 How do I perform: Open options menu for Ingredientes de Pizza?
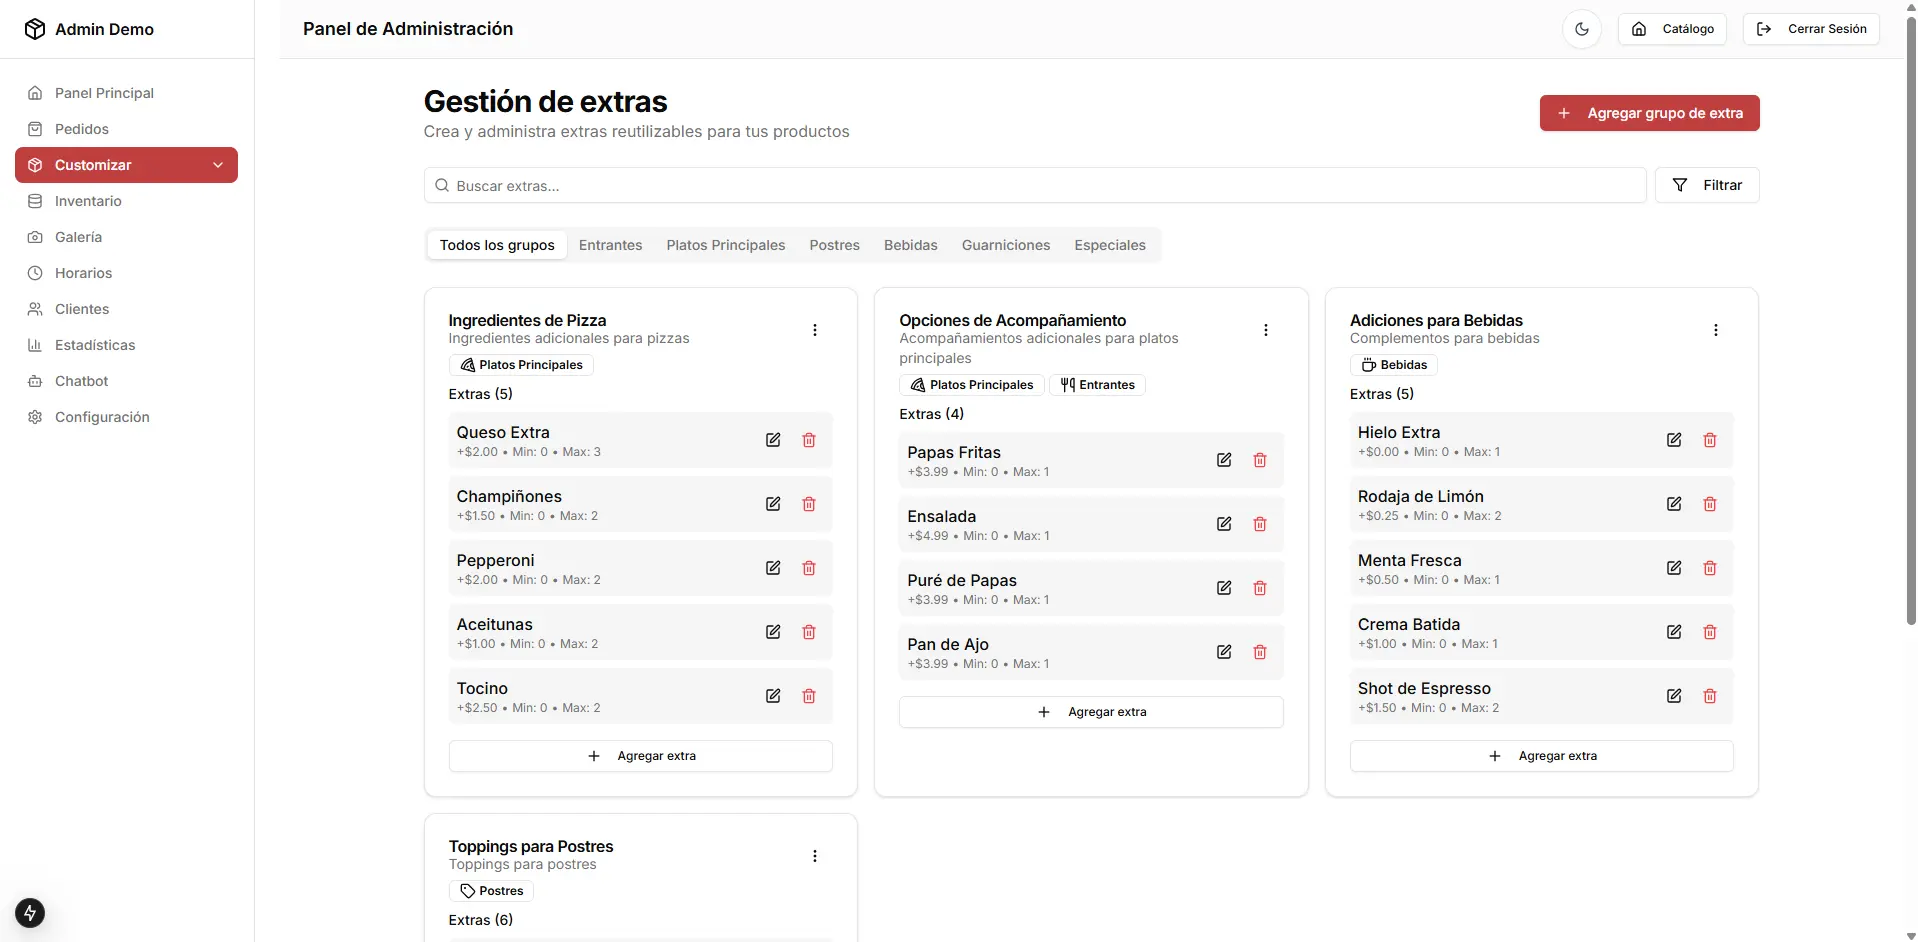pos(815,330)
